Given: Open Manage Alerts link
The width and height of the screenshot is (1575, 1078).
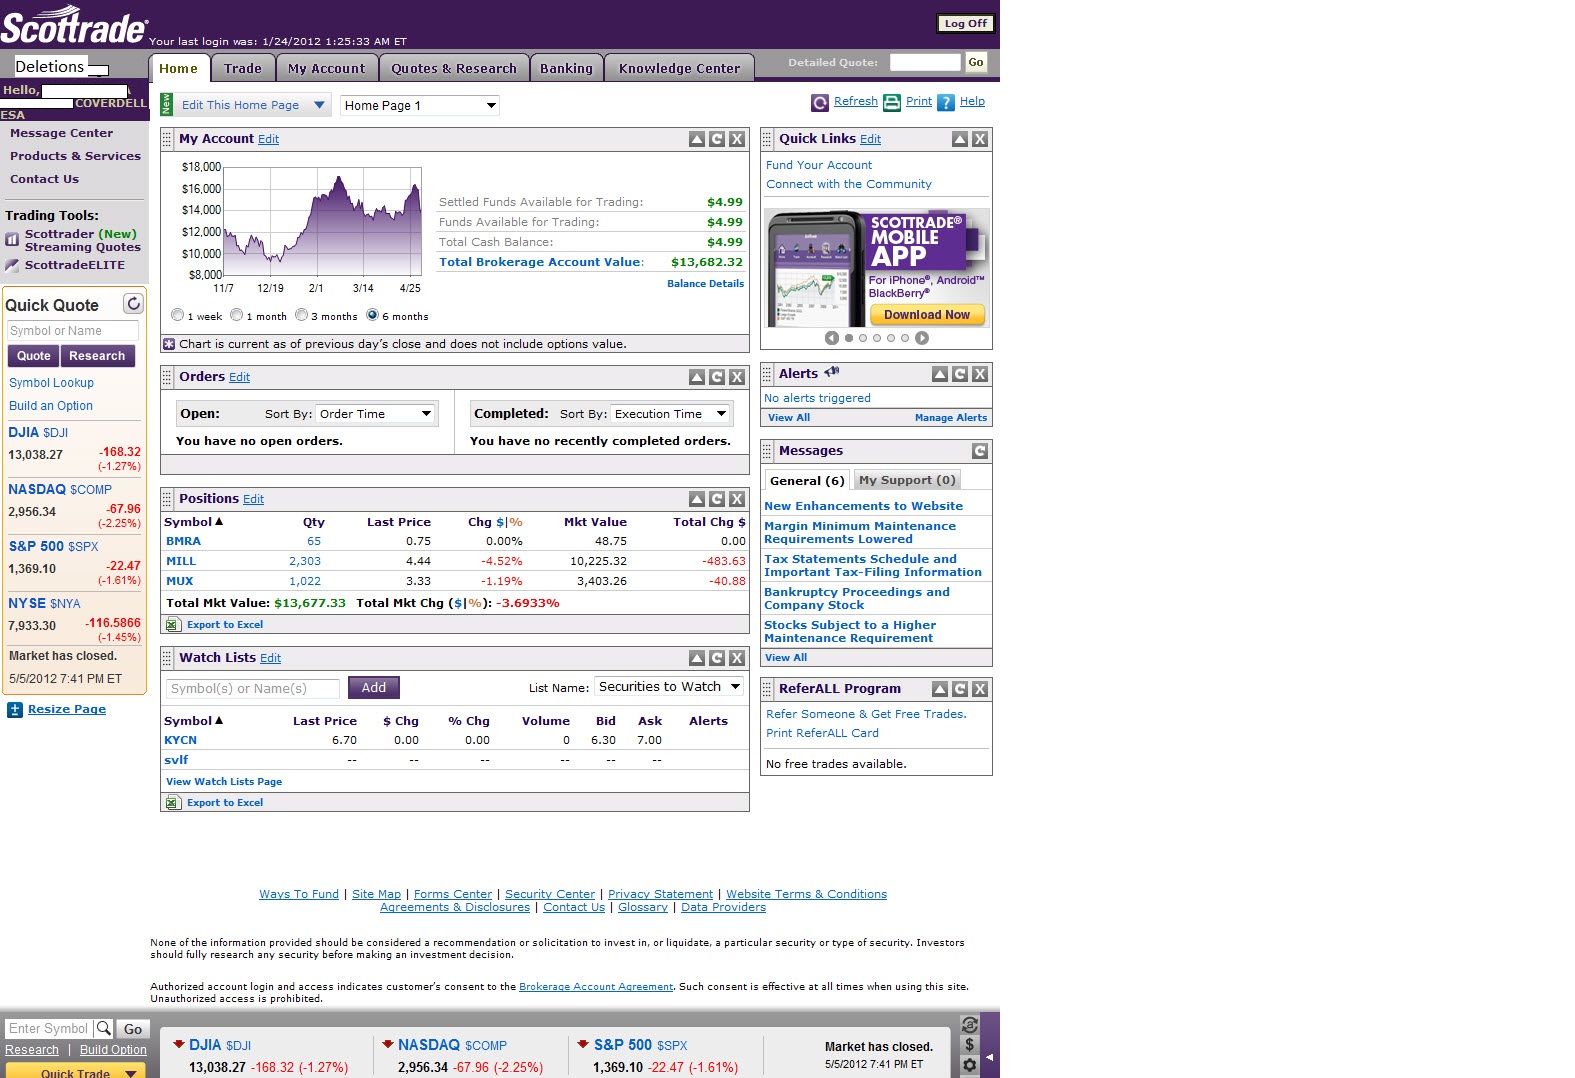Looking at the screenshot, I should pos(950,418).
